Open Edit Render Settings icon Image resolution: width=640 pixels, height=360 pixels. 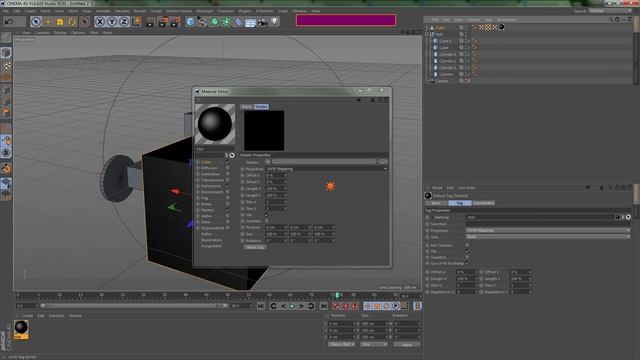coord(175,22)
